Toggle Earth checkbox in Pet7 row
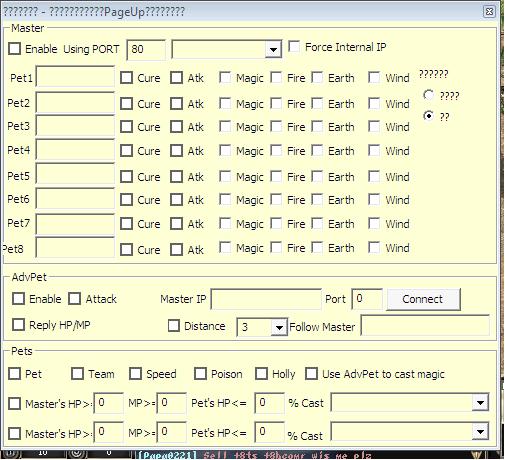Viewport: 505px width, 460px height. 317,224
